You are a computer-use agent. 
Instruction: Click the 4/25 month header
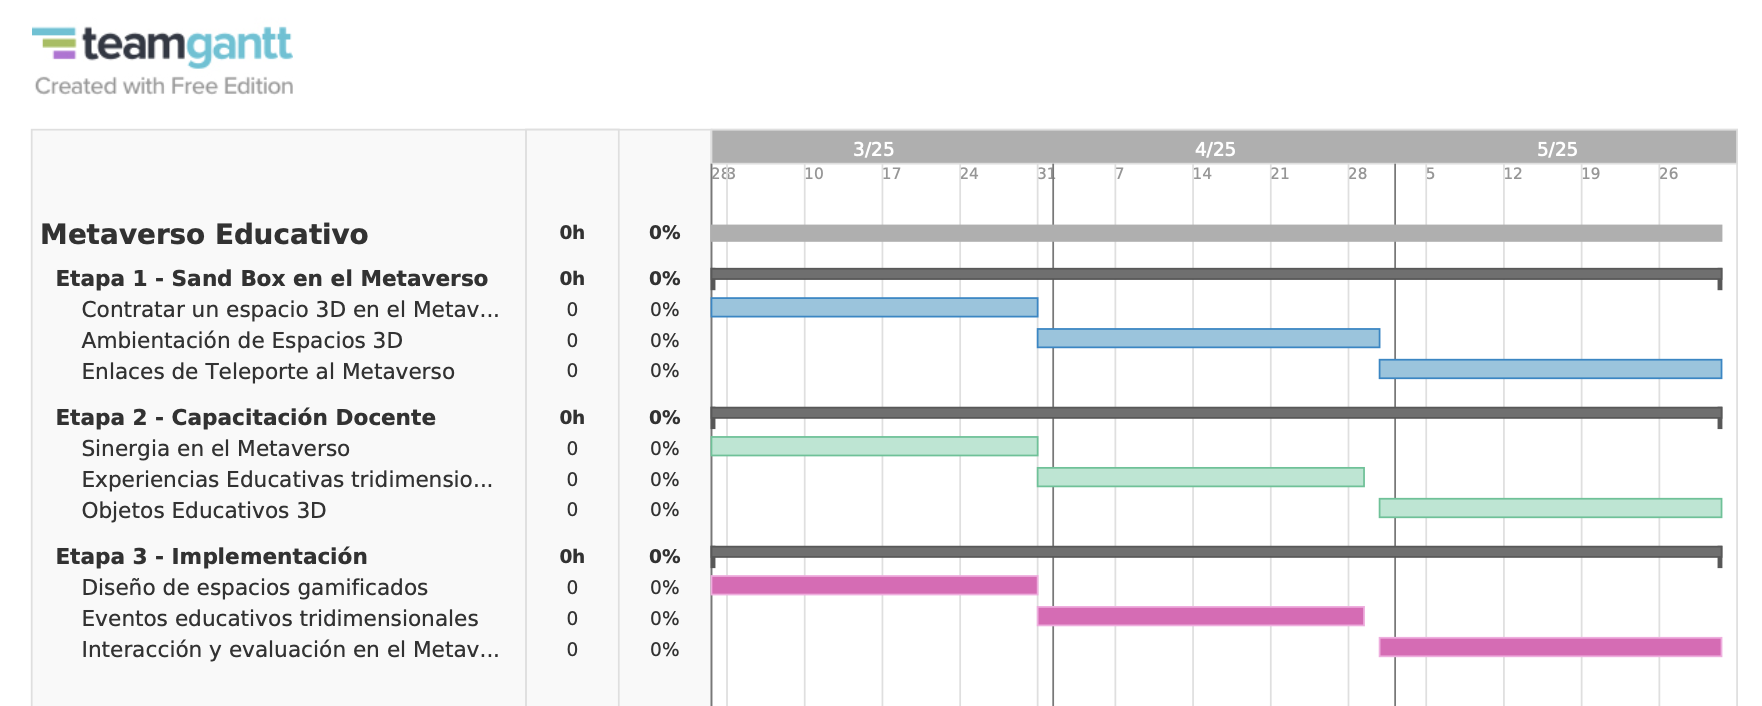pos(1215,149)
